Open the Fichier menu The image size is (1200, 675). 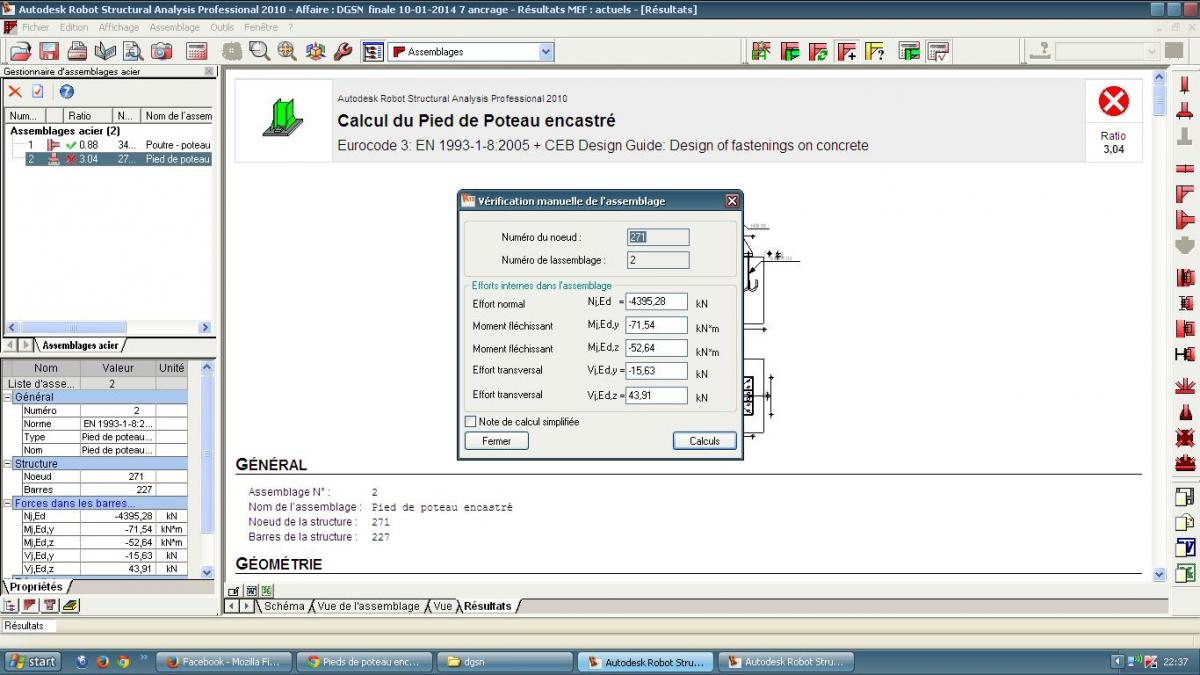(x=35, y=27)
